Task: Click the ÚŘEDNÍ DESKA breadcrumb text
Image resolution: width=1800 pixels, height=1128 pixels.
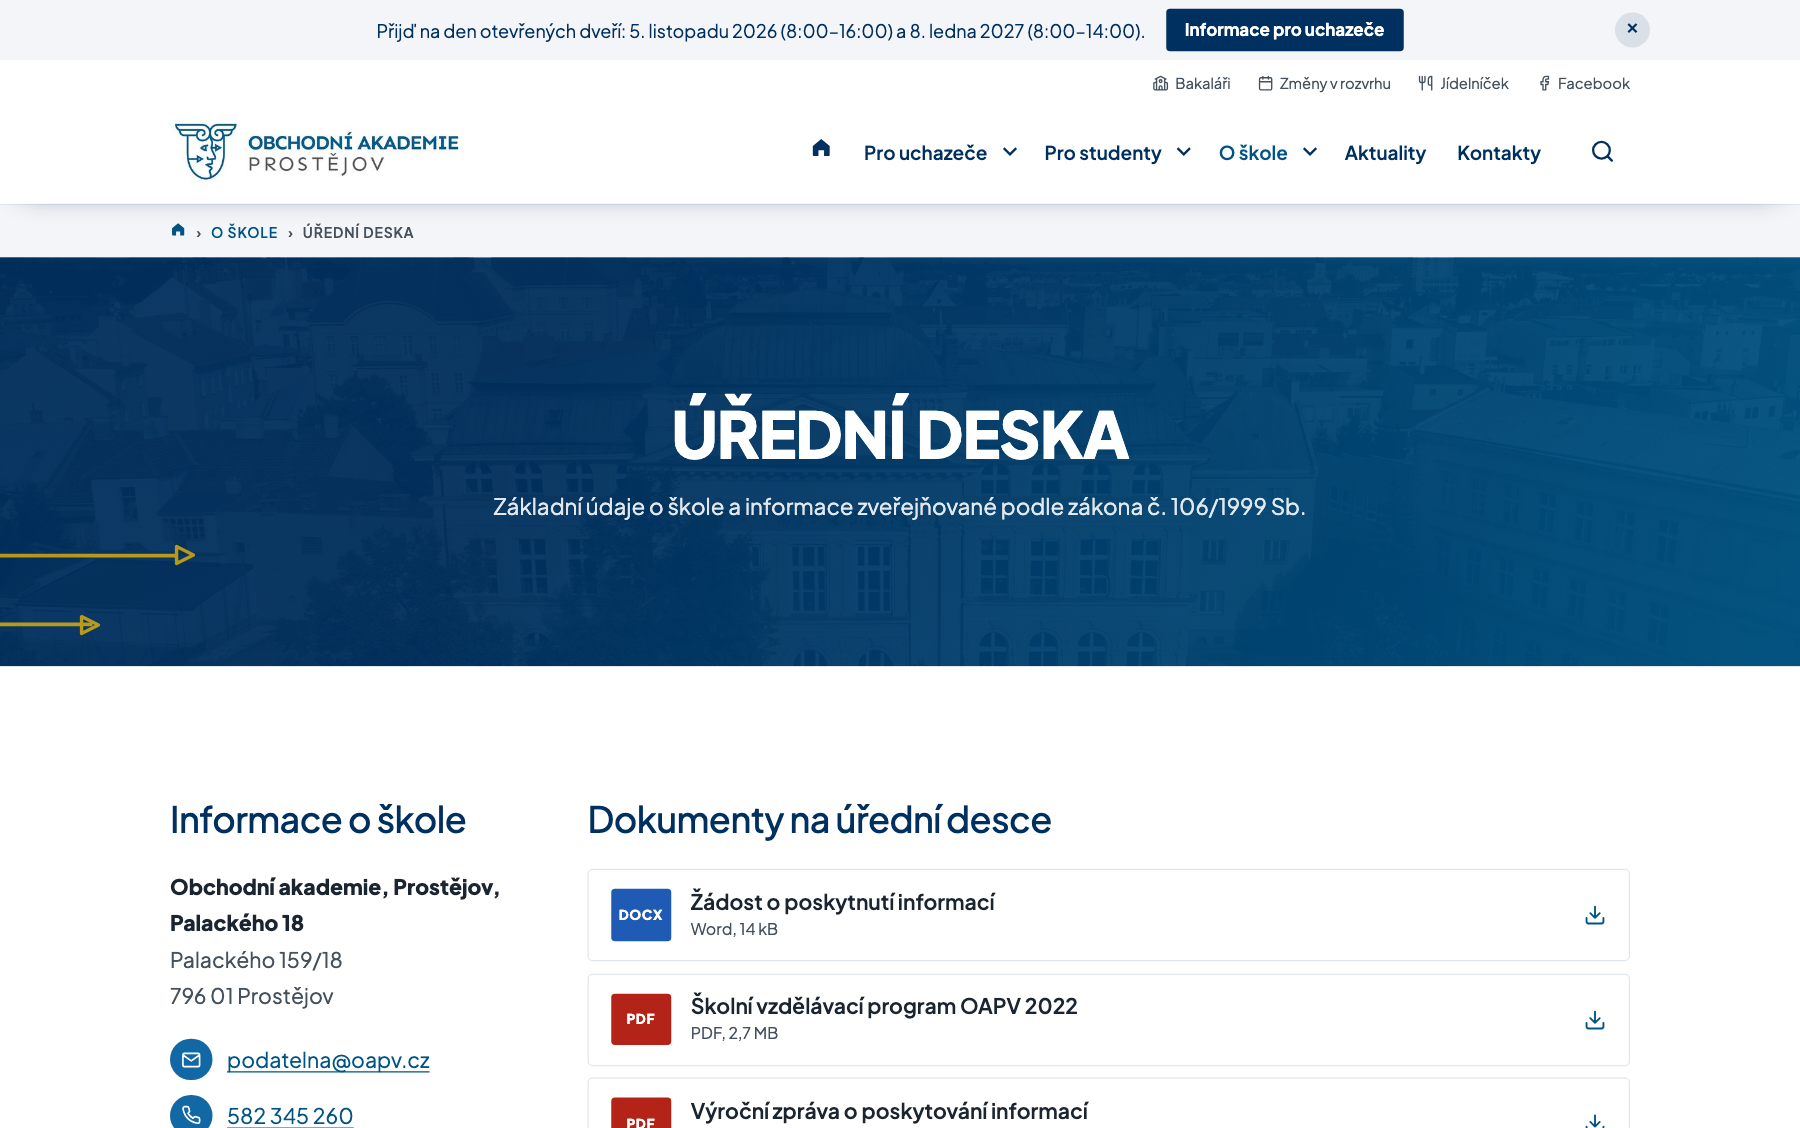Action: coord(358,232)
